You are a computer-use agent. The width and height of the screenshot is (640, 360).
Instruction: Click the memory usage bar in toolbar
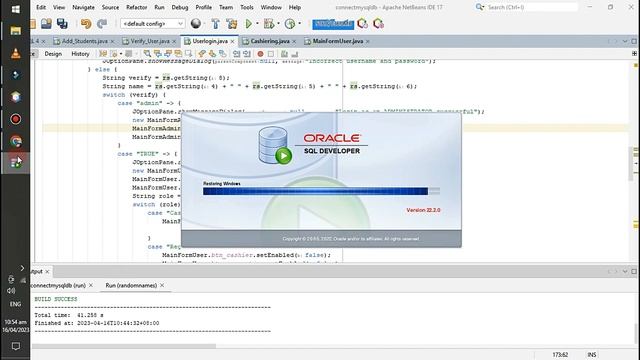coord(333,24)
